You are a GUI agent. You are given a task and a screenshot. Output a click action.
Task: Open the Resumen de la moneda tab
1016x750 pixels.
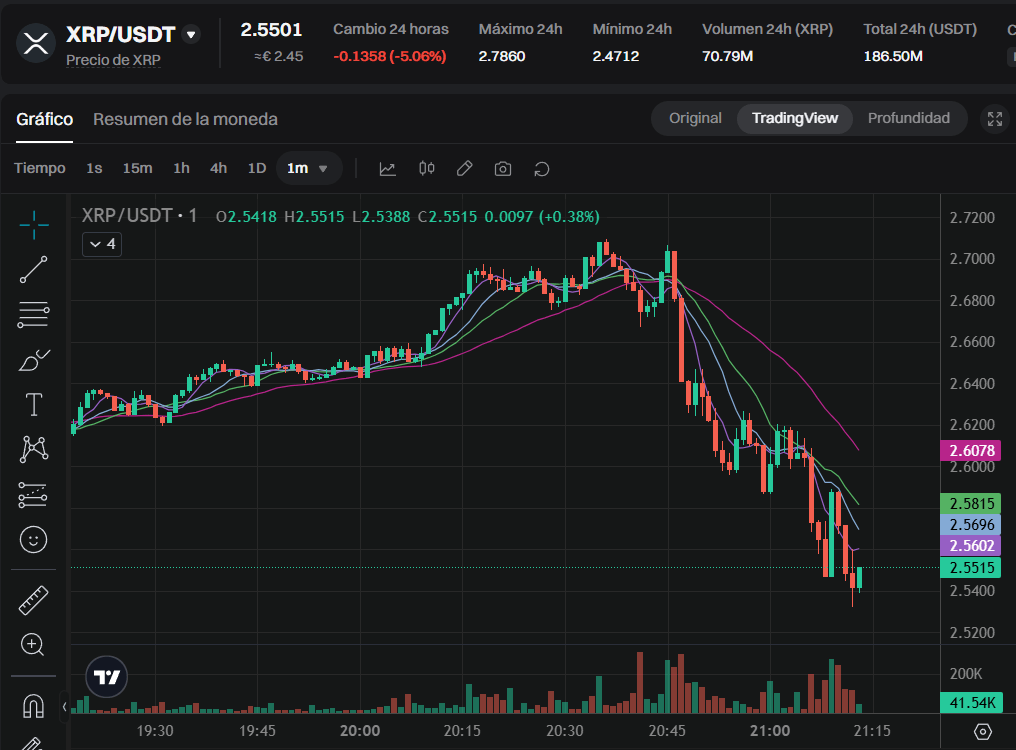[185, 119]
